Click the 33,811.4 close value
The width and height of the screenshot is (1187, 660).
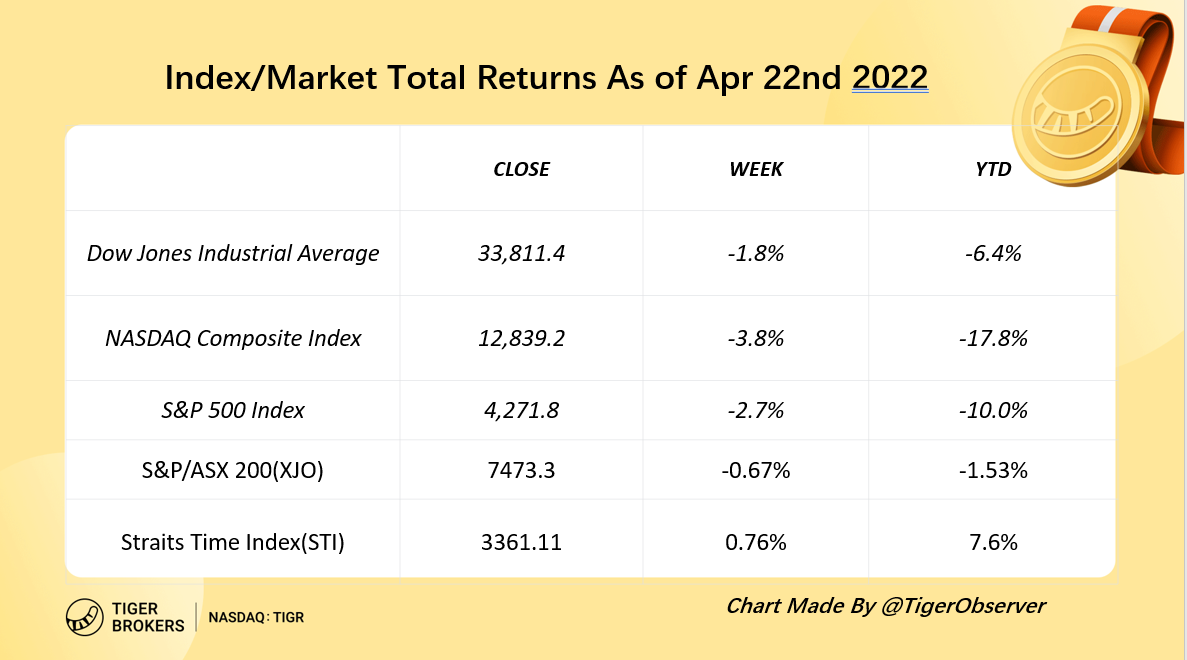pos(521,253)
